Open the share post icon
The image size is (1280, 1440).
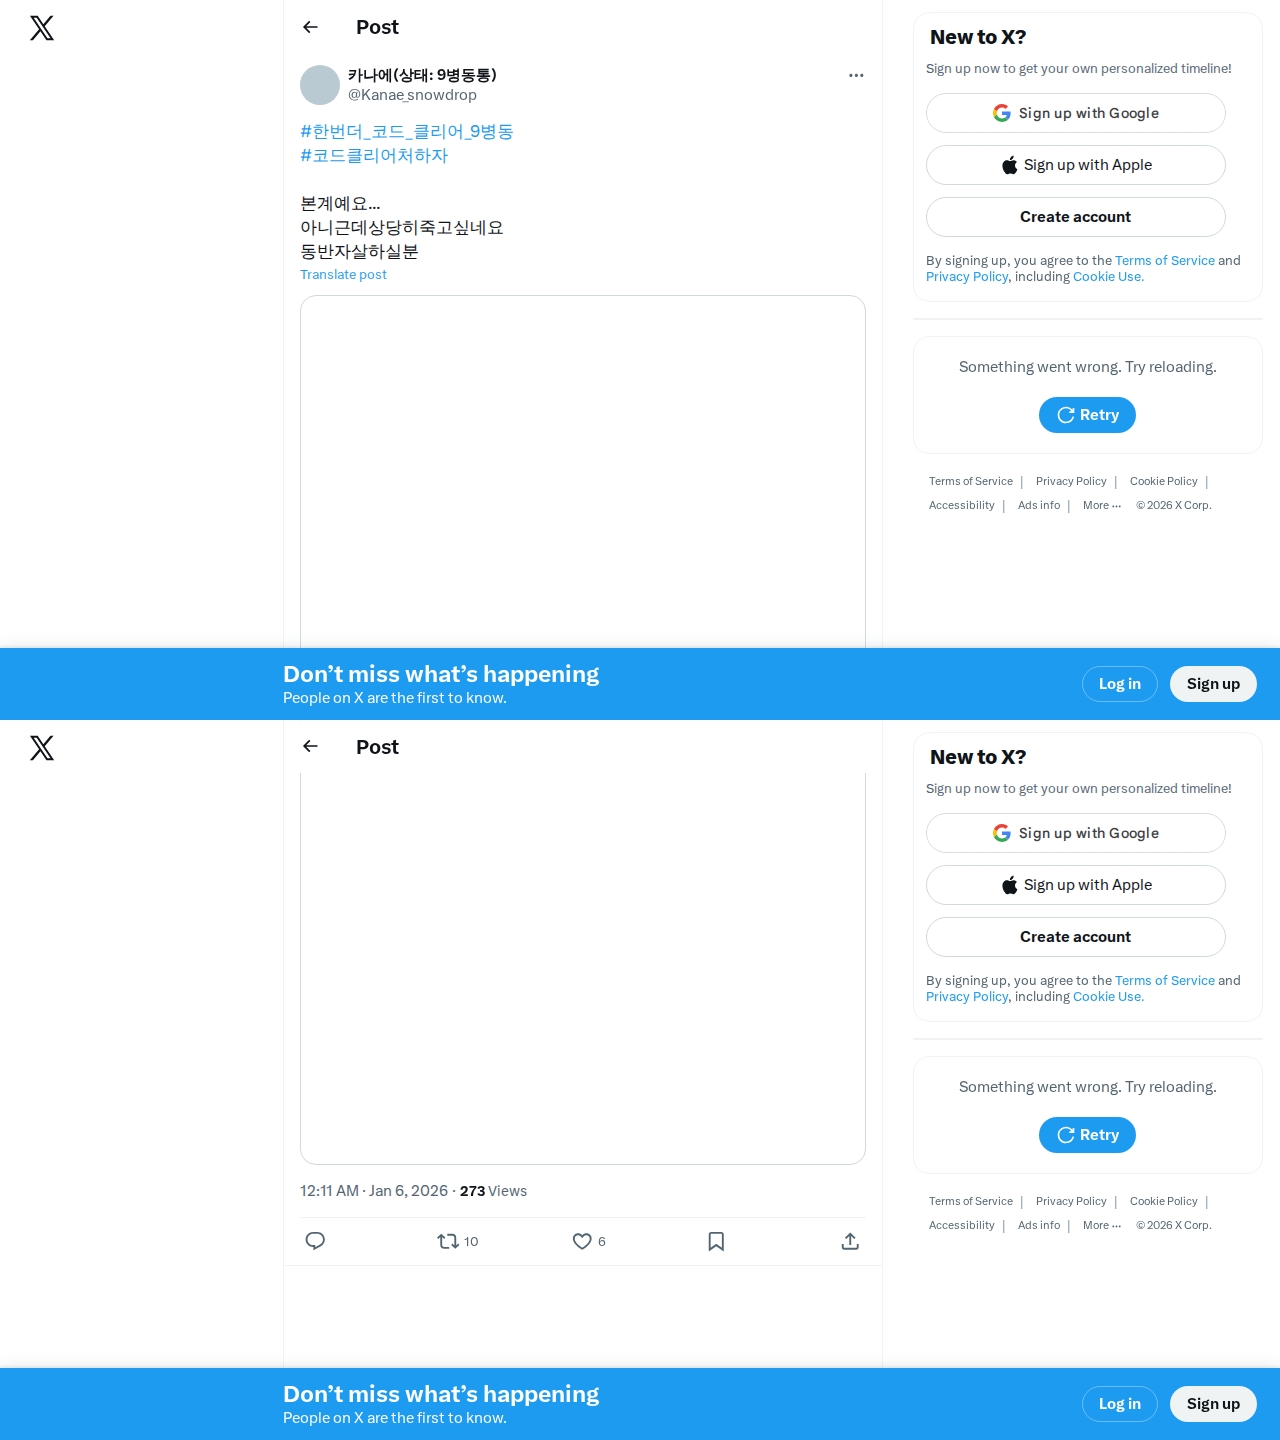(x=850, y=1241)
